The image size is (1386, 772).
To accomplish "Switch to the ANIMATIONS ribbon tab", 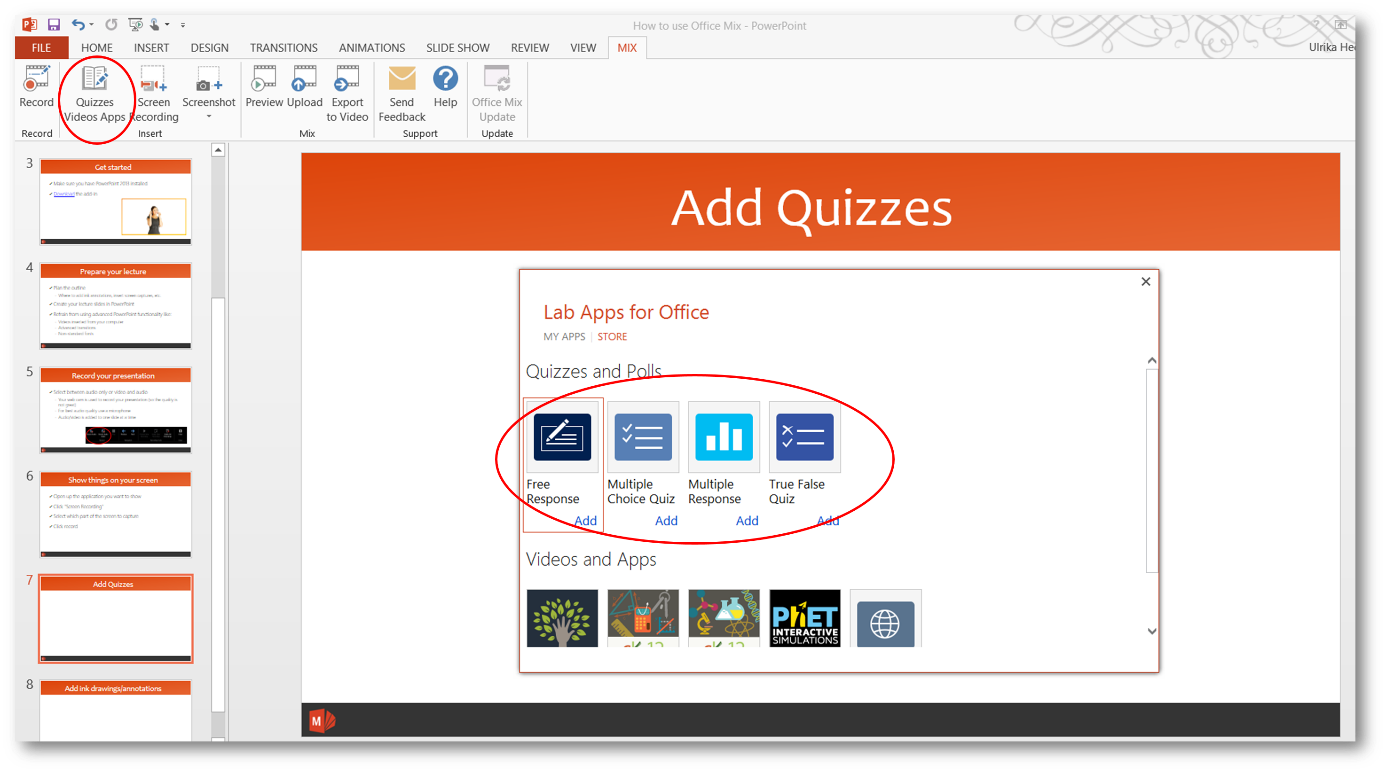I will click(x=372, y=48).
